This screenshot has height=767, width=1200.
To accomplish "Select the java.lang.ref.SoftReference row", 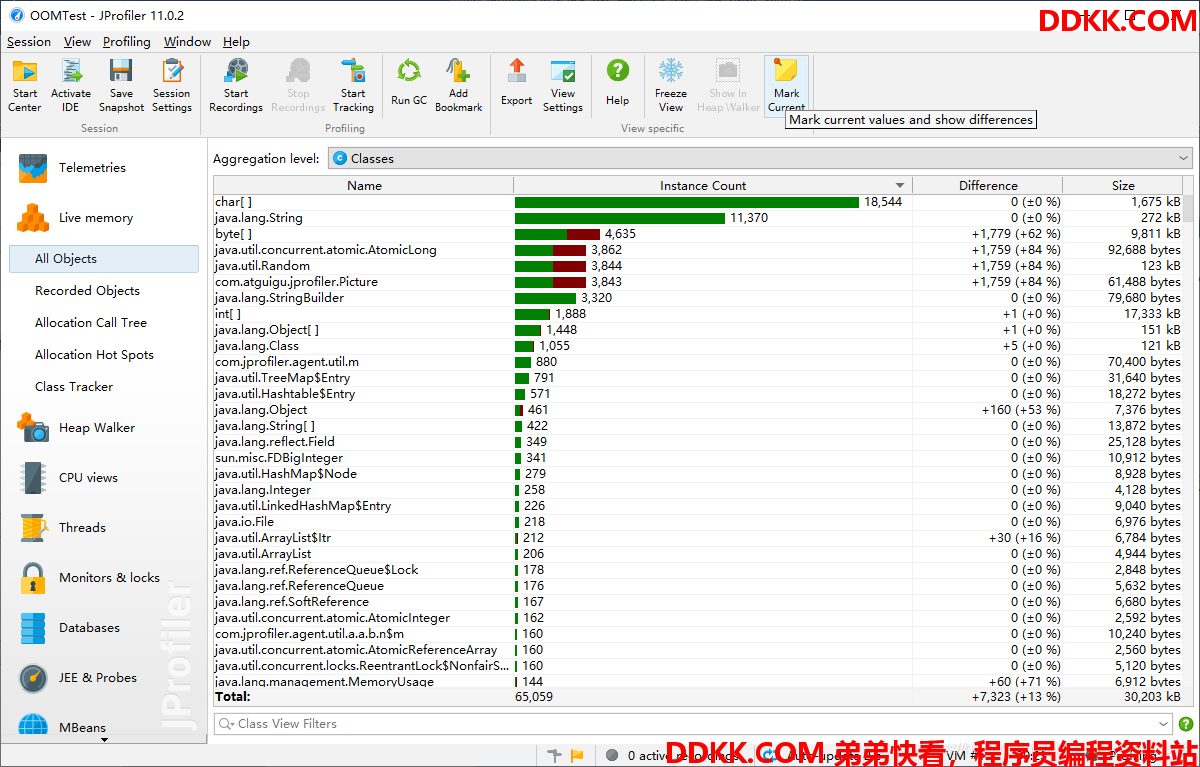I will tap(698, 602).
